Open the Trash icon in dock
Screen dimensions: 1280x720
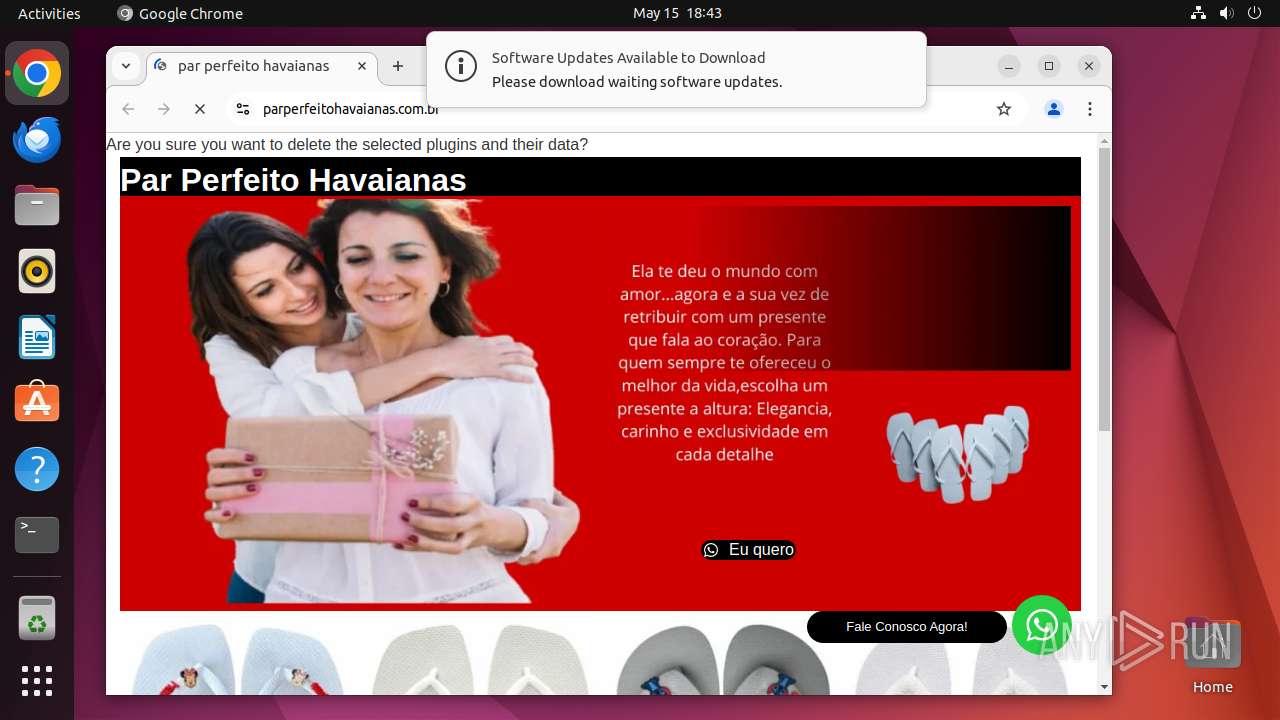[37, 618]
